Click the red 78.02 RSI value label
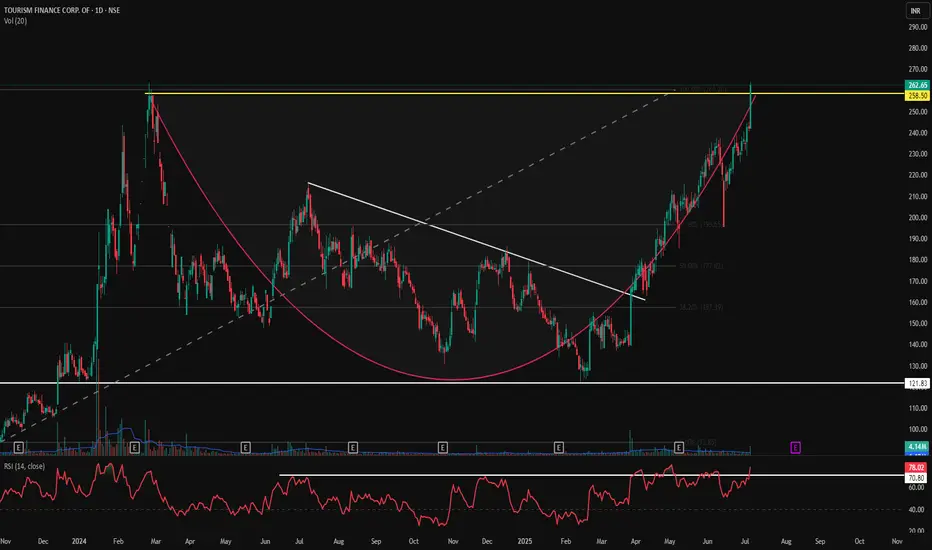The image size is (932, 550). tap(917, 467)
